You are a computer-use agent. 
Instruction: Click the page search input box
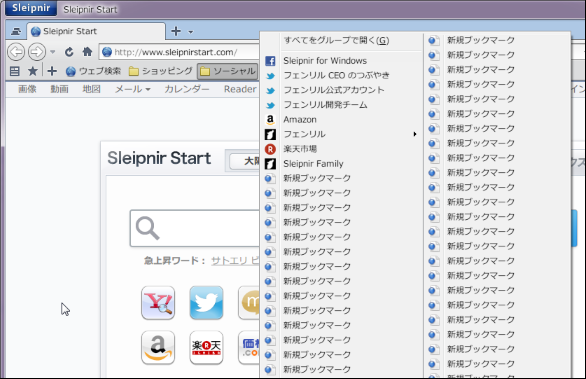click(x=195, y=228)
